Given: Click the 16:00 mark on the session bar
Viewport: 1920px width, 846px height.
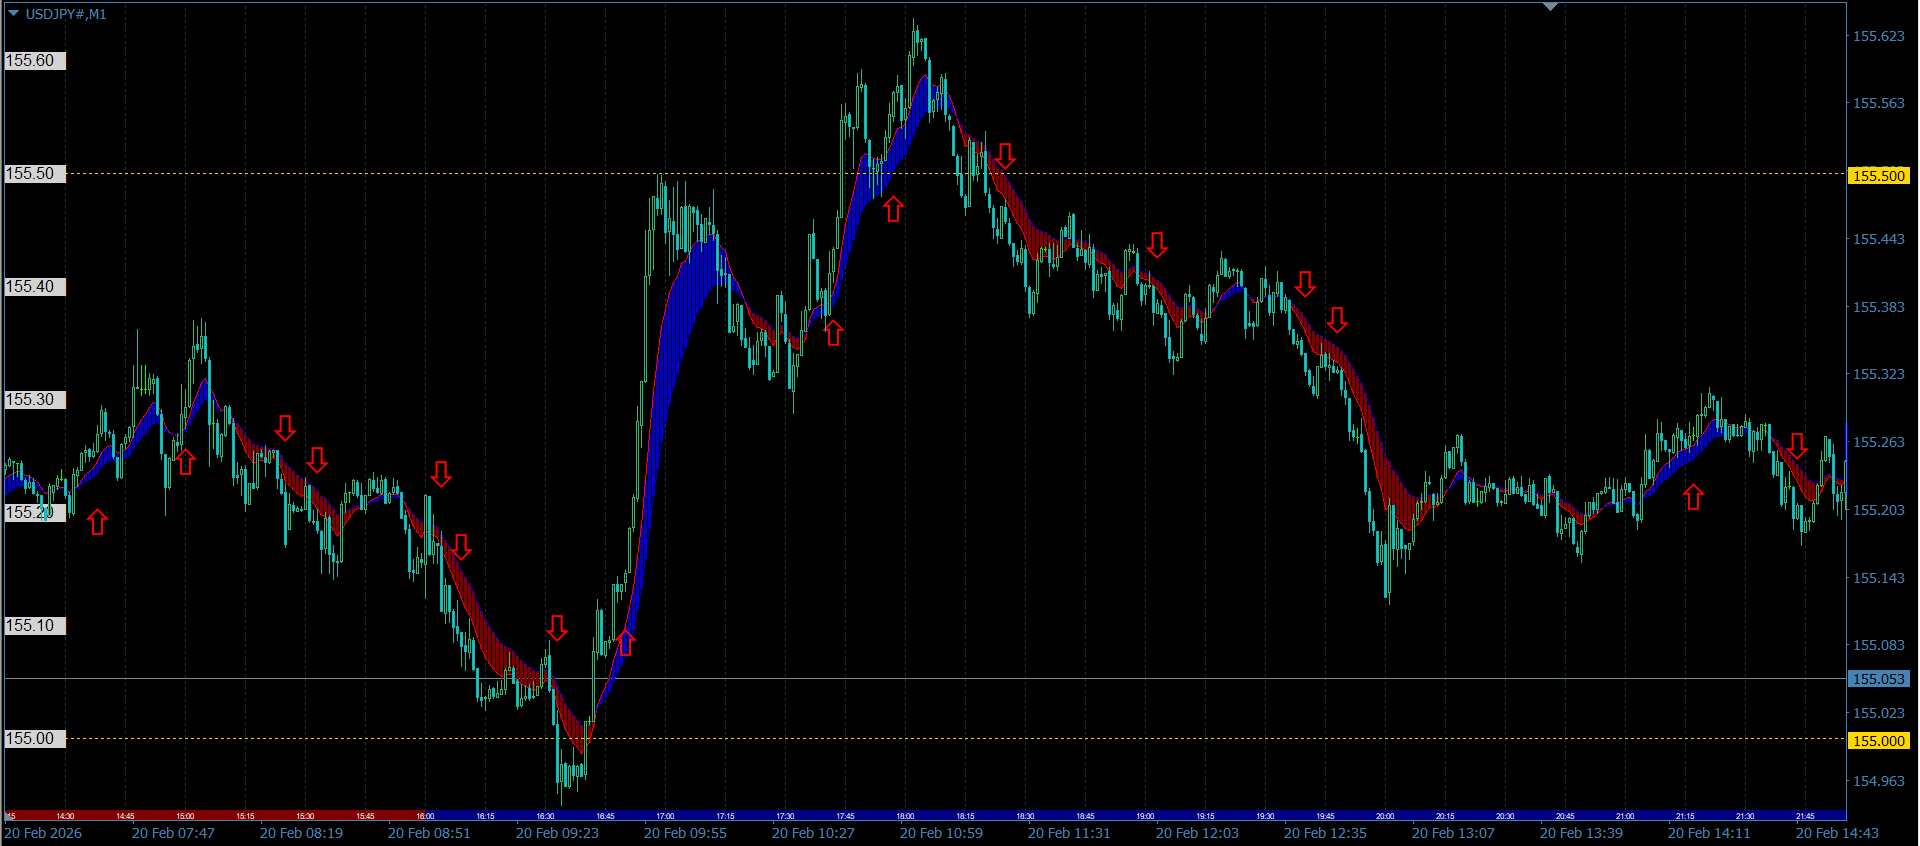Looking at the screenshot, I should 425,816.
